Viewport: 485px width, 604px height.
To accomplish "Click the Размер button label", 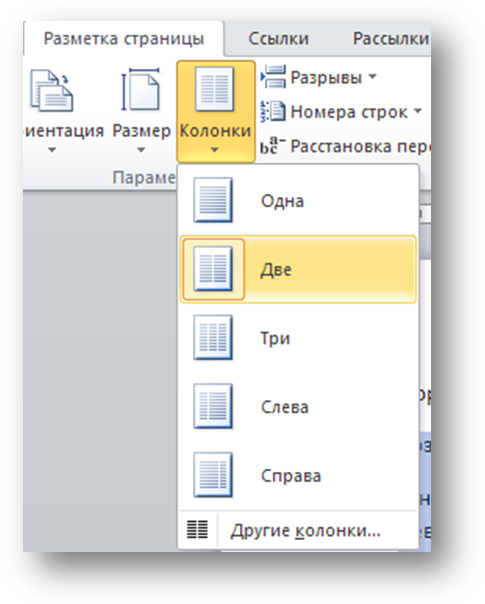I will [x=141, y=131].
